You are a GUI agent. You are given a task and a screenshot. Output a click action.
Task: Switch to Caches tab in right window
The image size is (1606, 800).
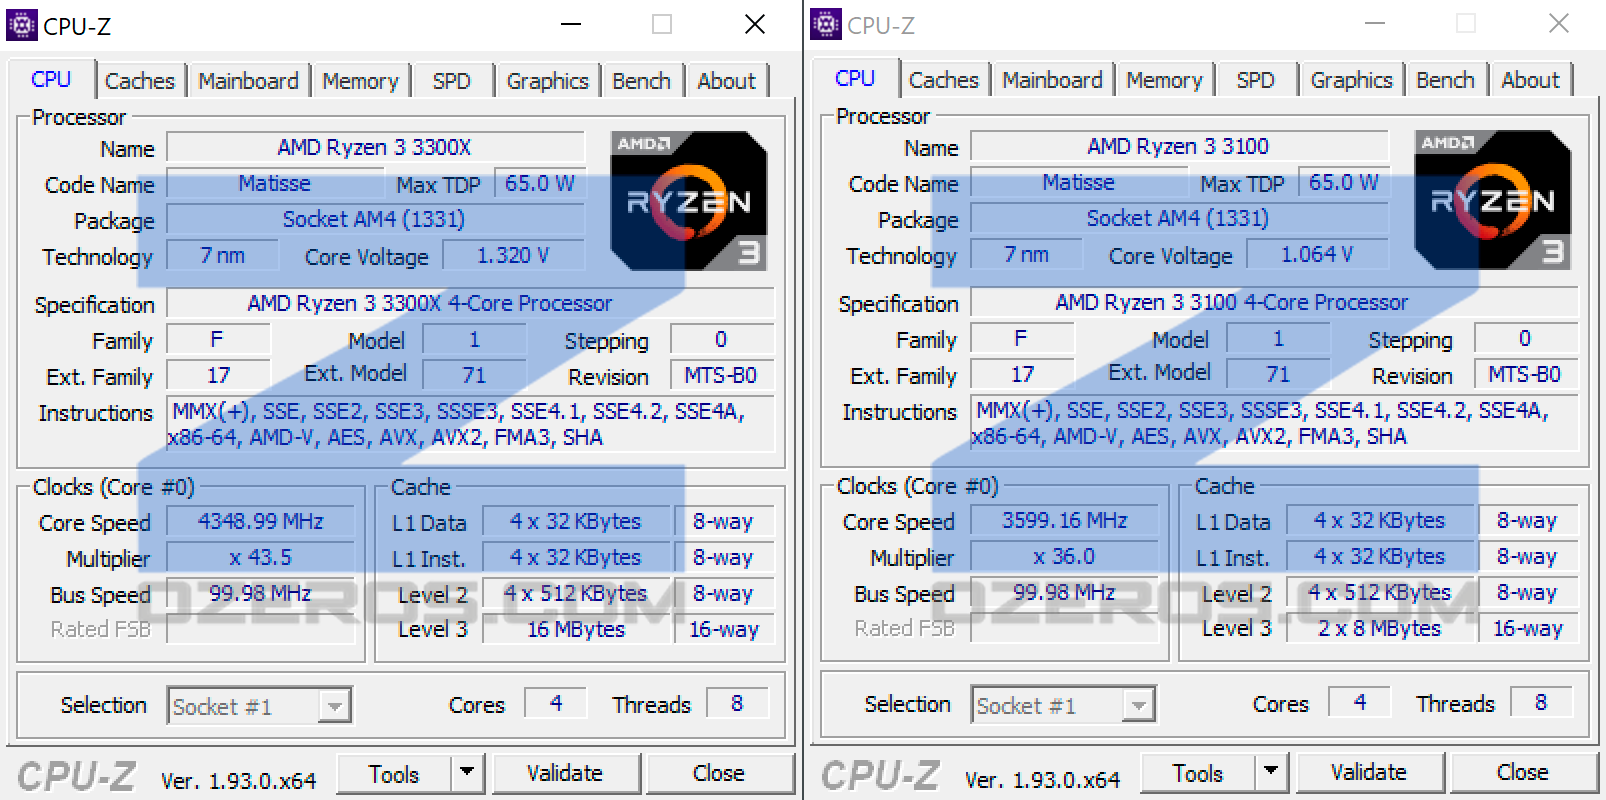click(x=944, y=80)
